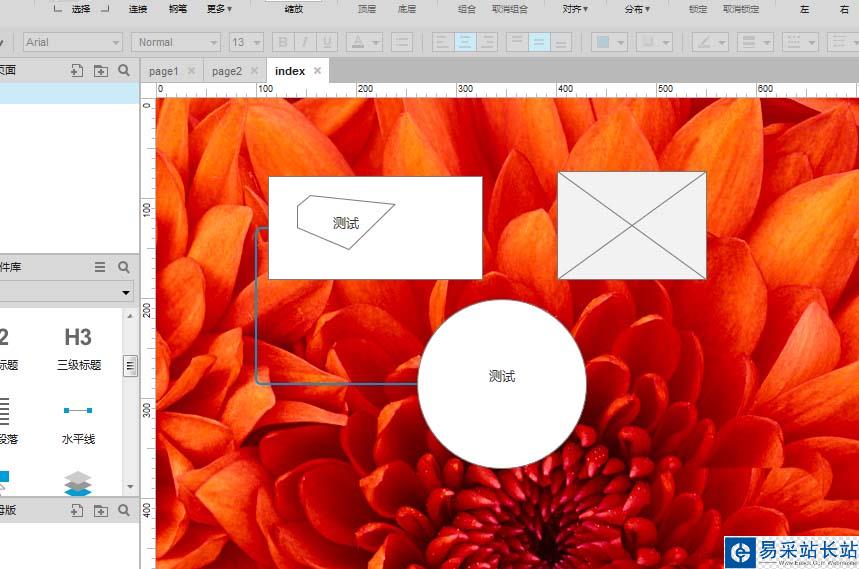This screenshot has height=569, width=859.
Task: Select the paragraph widget icon
Action: pos(4,411)
